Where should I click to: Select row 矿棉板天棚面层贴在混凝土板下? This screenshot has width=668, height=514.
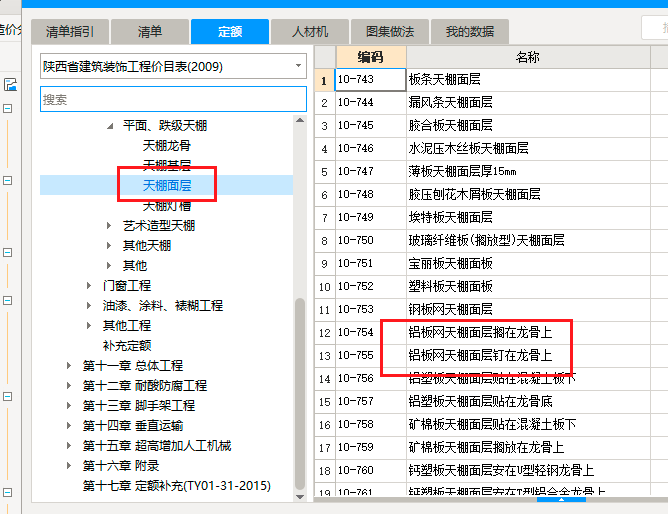pos(528,425)
